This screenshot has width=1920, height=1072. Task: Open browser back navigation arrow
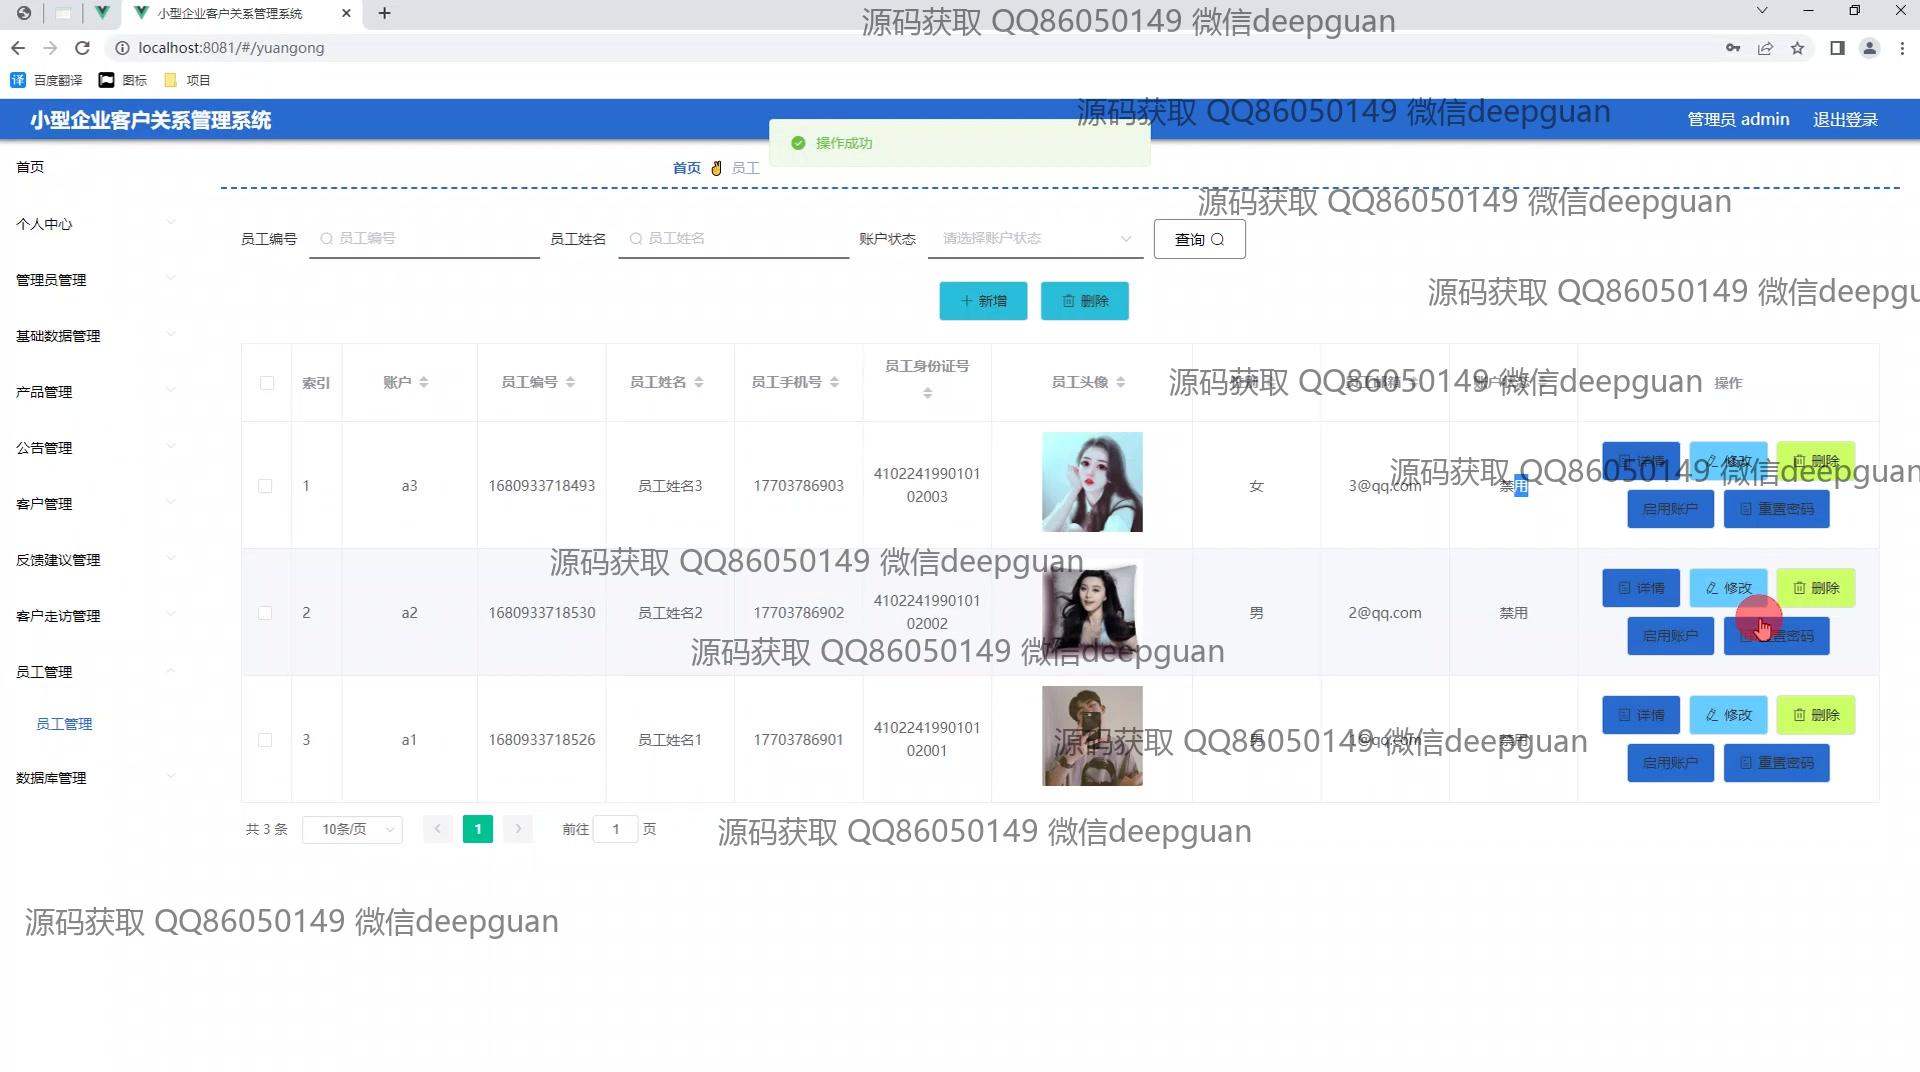tap(18, 48)
